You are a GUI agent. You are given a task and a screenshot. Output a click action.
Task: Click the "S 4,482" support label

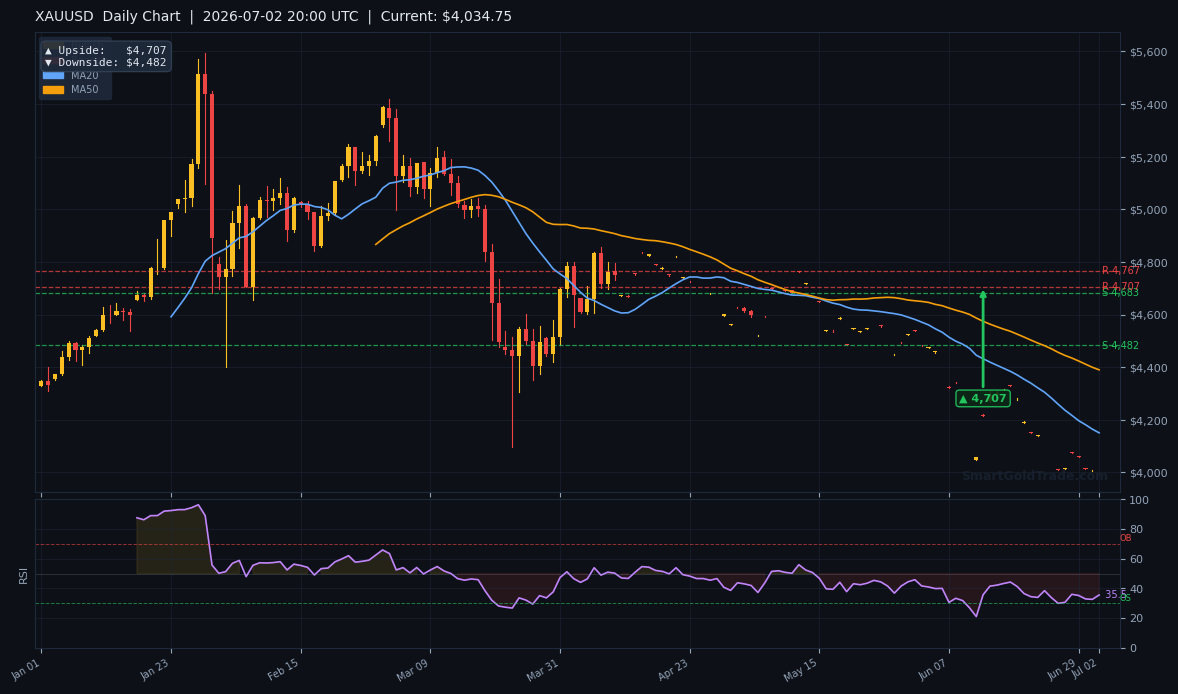point(1120,345)
